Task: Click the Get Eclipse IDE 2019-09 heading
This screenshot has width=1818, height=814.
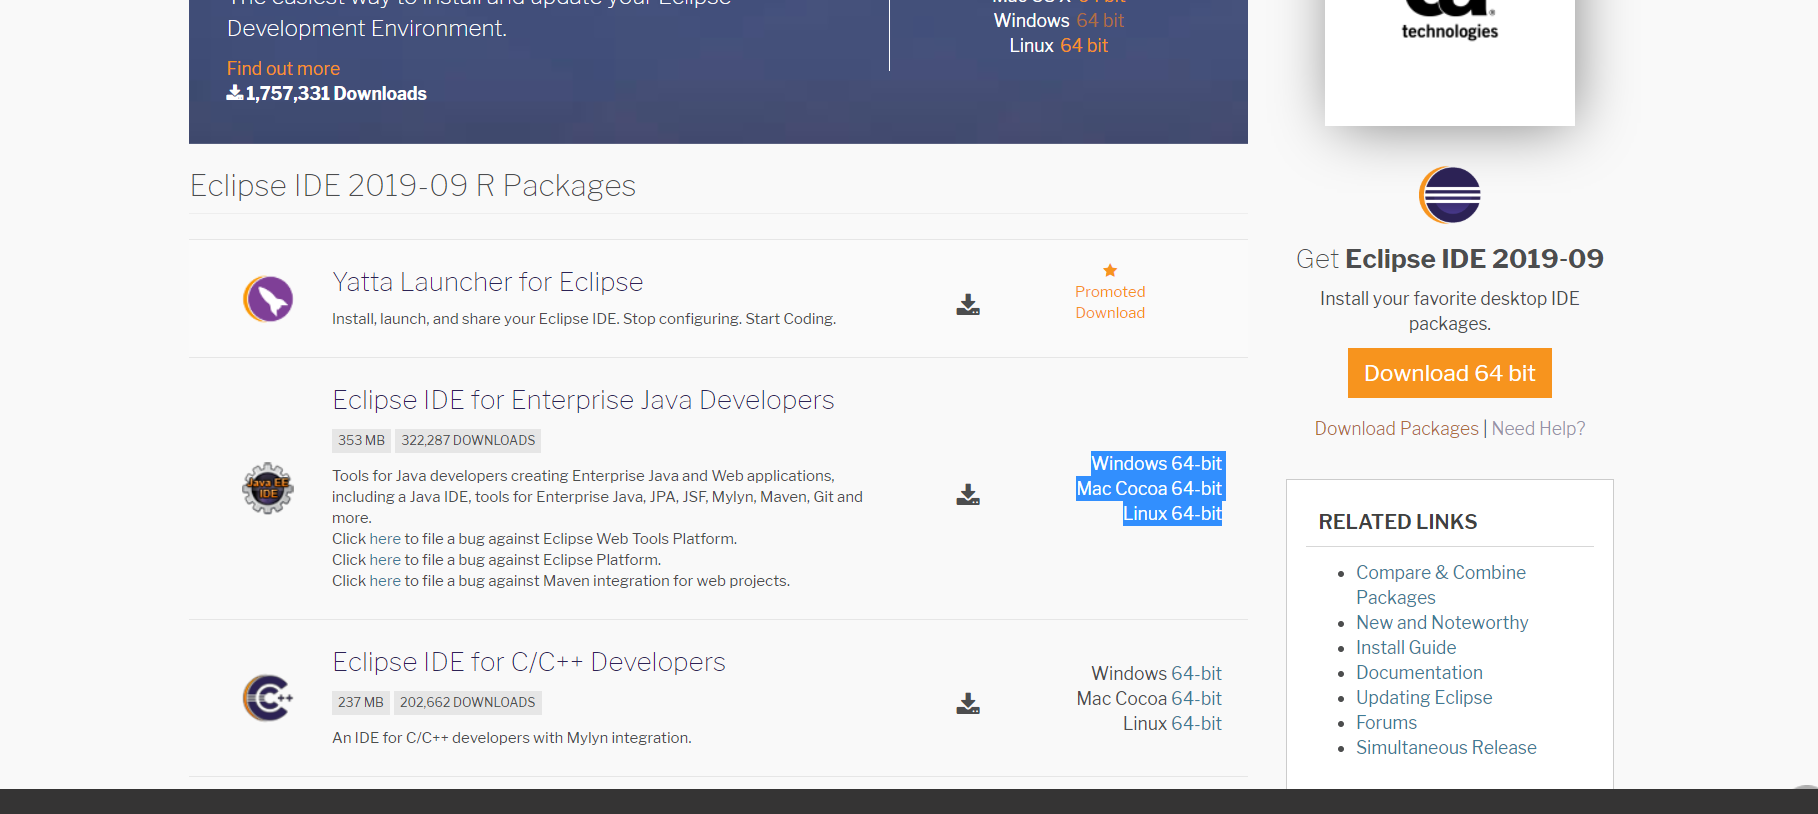Action: tap(1450, 259)
